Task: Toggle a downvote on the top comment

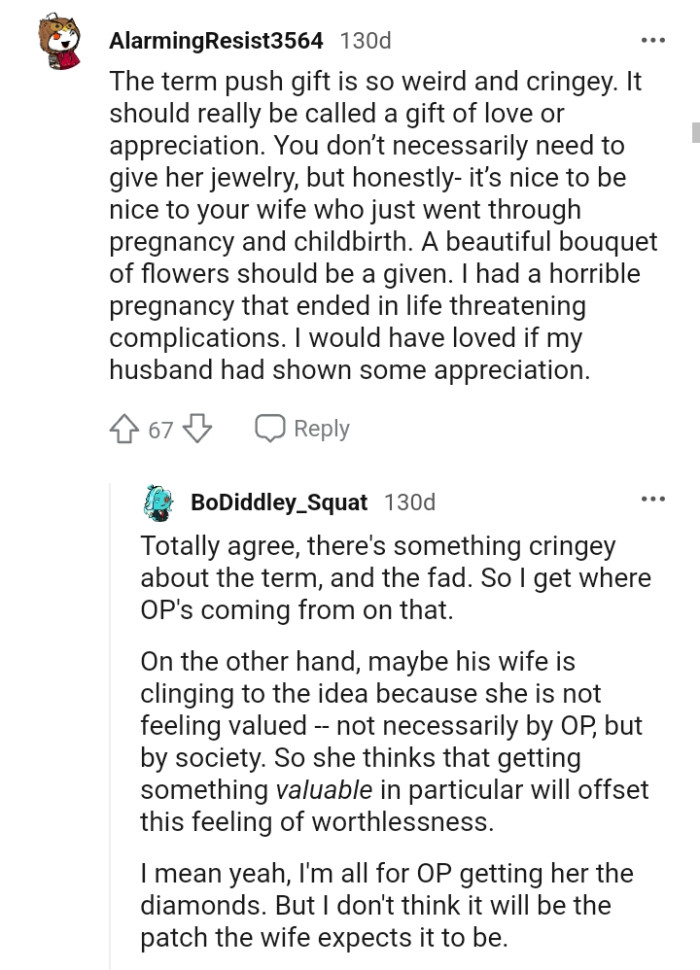Action: (196, 427)
